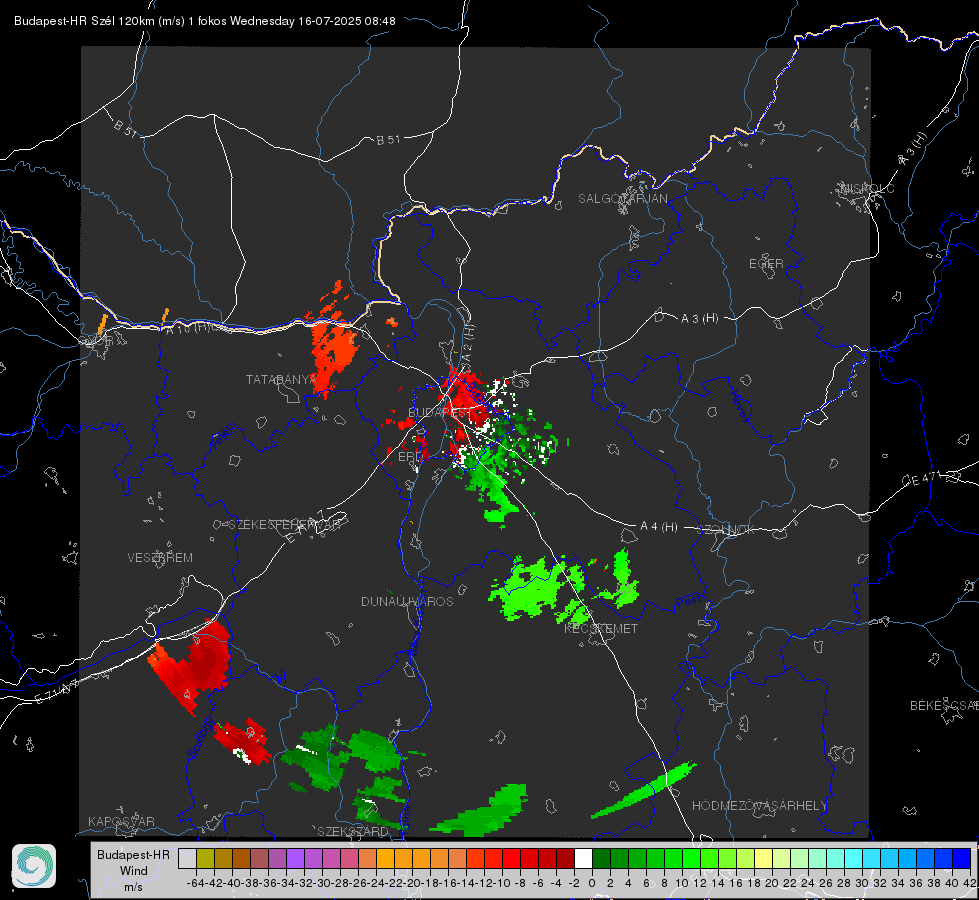Click the DUNAÚJVÁROS city label
This screenshot has height=900, width=979.
(x=407, y=601)
